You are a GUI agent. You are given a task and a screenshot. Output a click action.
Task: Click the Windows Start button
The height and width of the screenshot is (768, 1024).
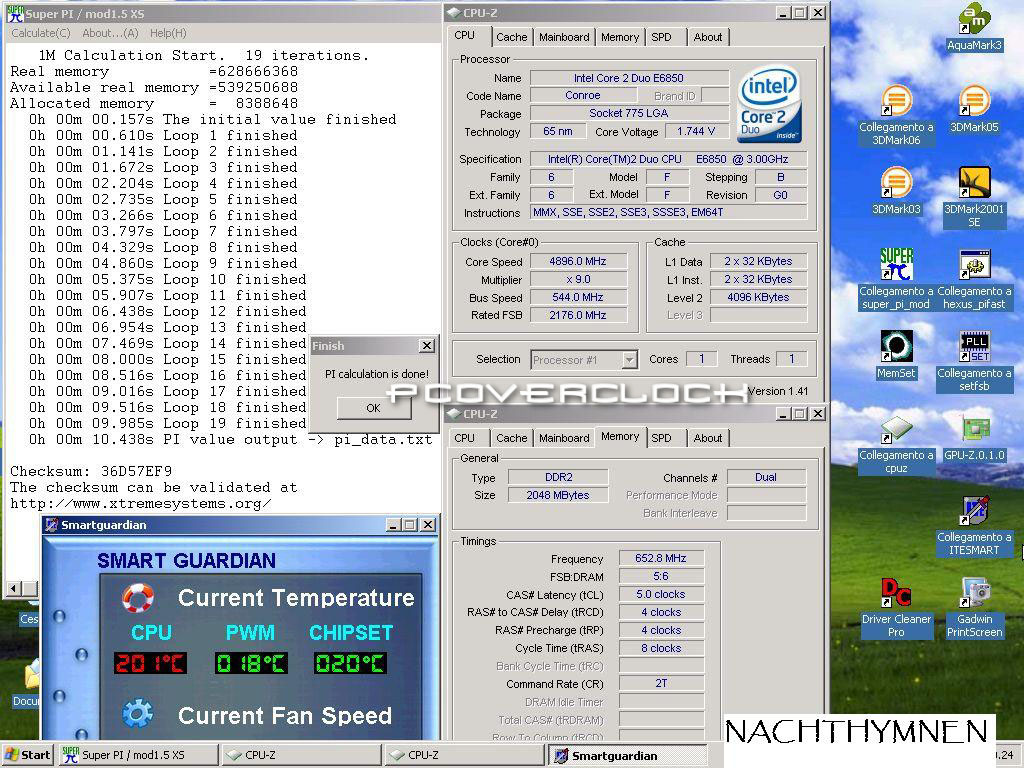coord(28,755)
